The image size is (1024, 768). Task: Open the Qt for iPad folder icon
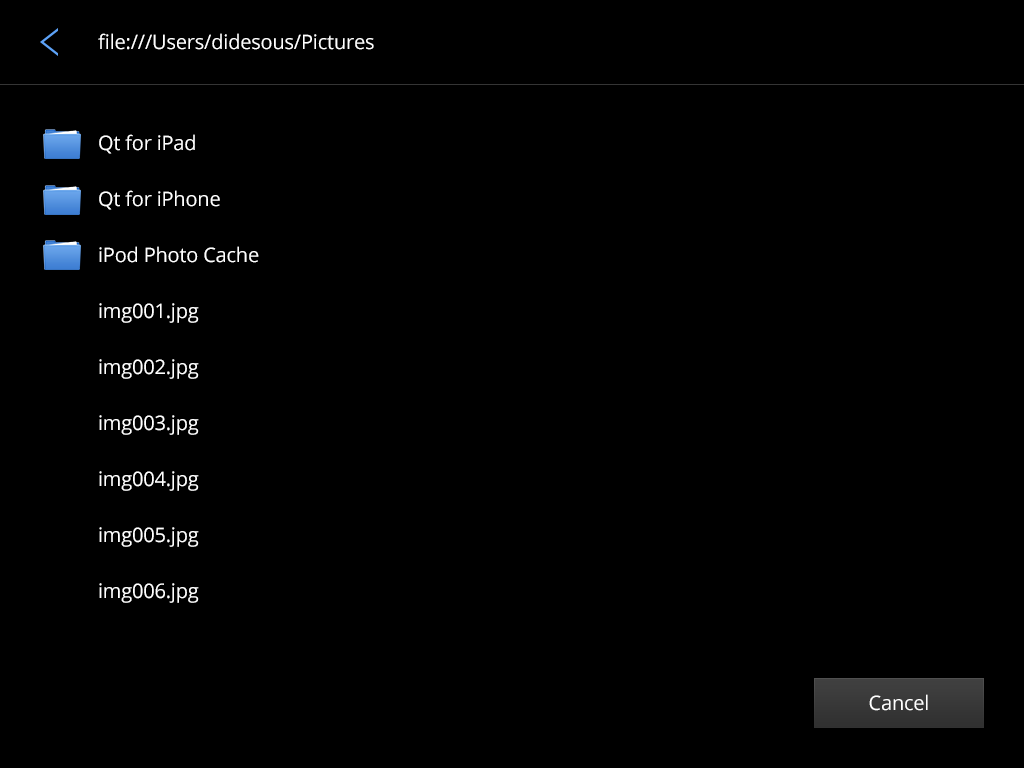coord(62,144)
